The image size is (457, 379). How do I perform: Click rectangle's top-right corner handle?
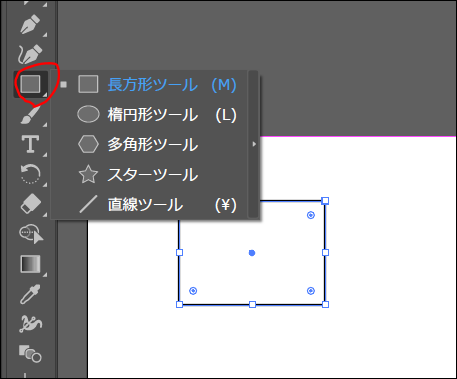point(325,201)
